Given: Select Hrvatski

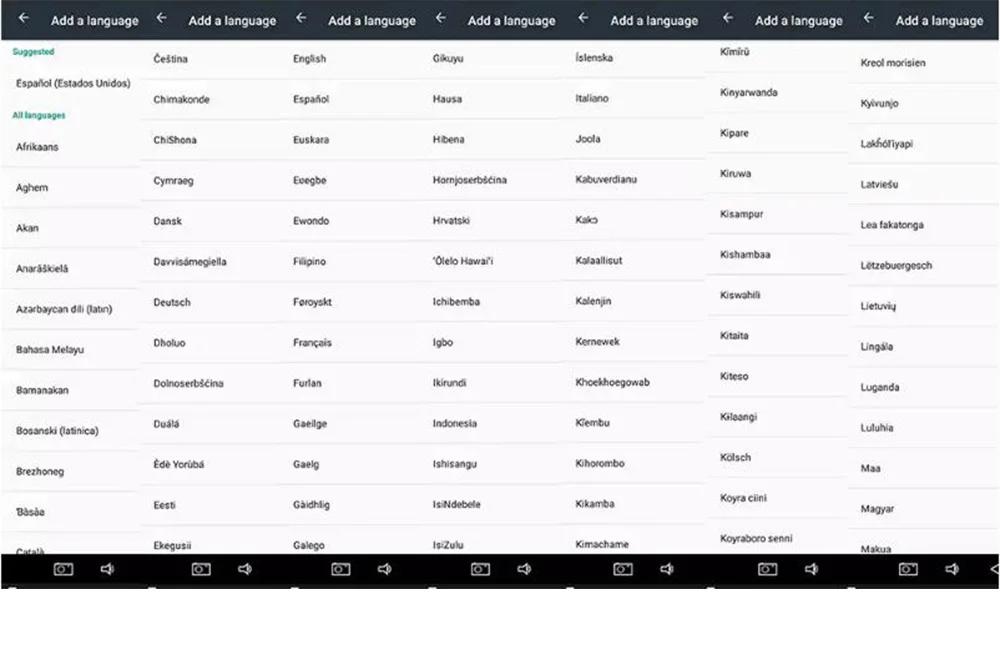Looking at the screenshot, I should 490,221.
